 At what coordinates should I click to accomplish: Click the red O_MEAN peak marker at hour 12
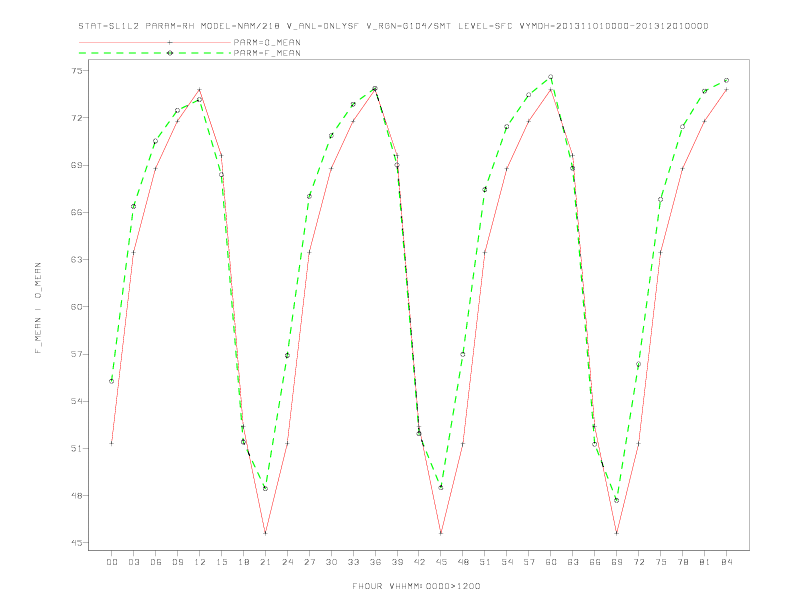(200, 90)
